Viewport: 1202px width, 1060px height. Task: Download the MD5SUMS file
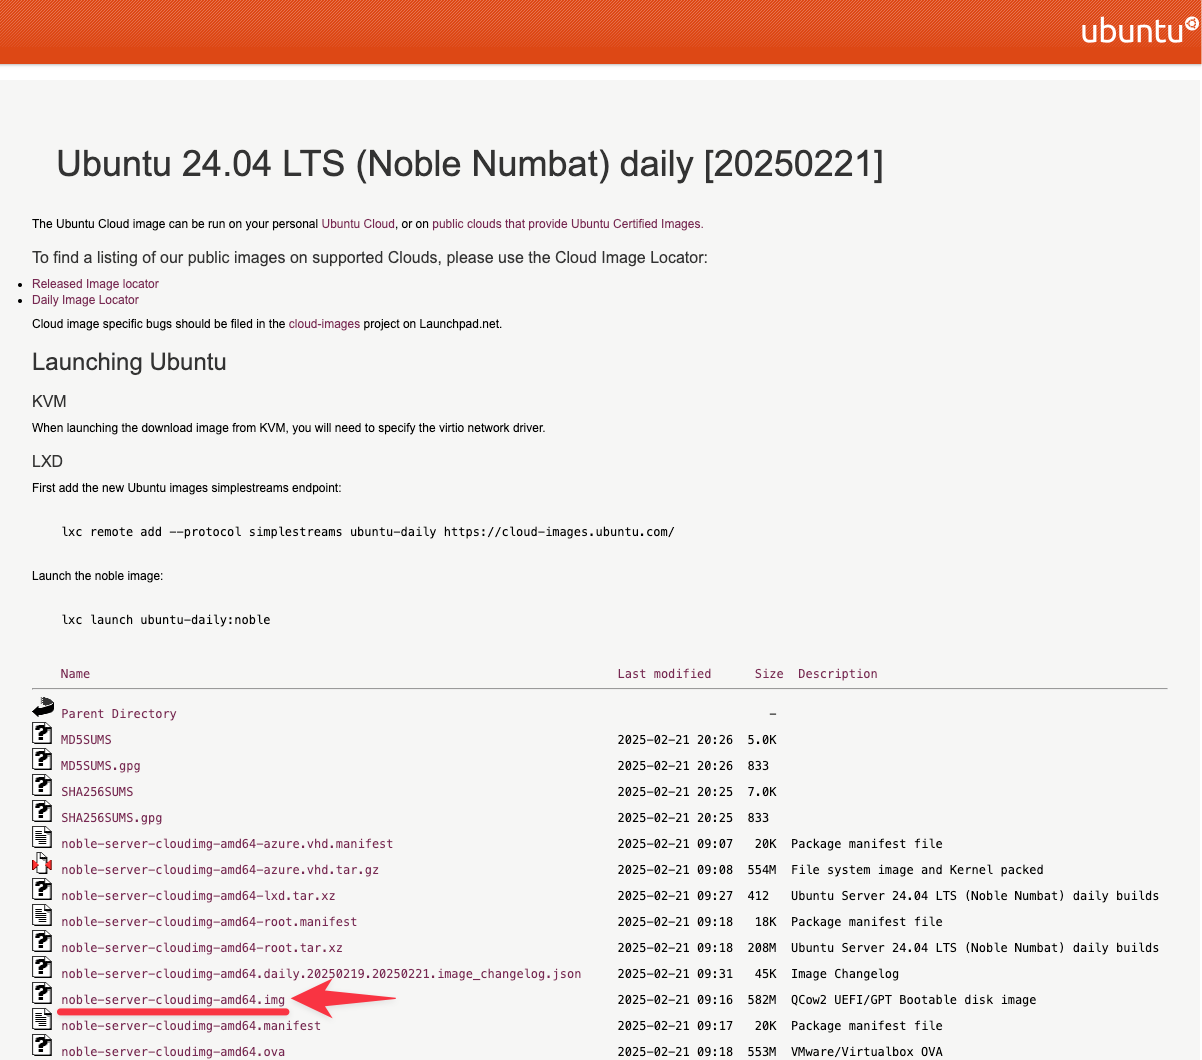(86, 740)
